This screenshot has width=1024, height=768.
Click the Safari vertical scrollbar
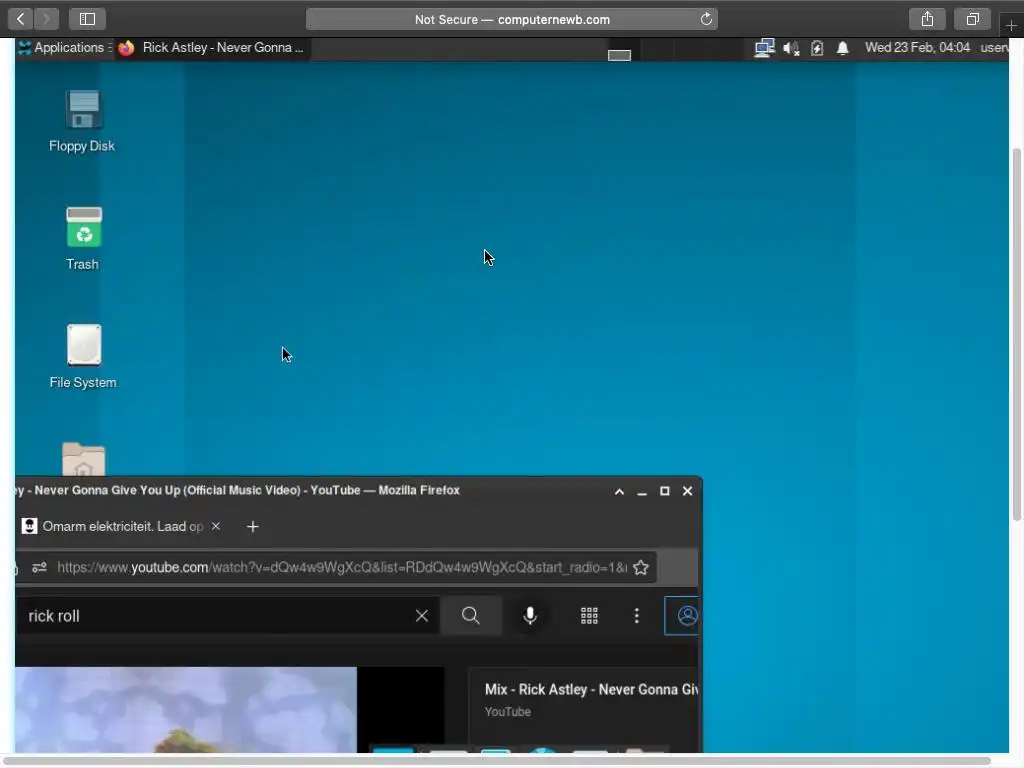tap(1017, 334)
